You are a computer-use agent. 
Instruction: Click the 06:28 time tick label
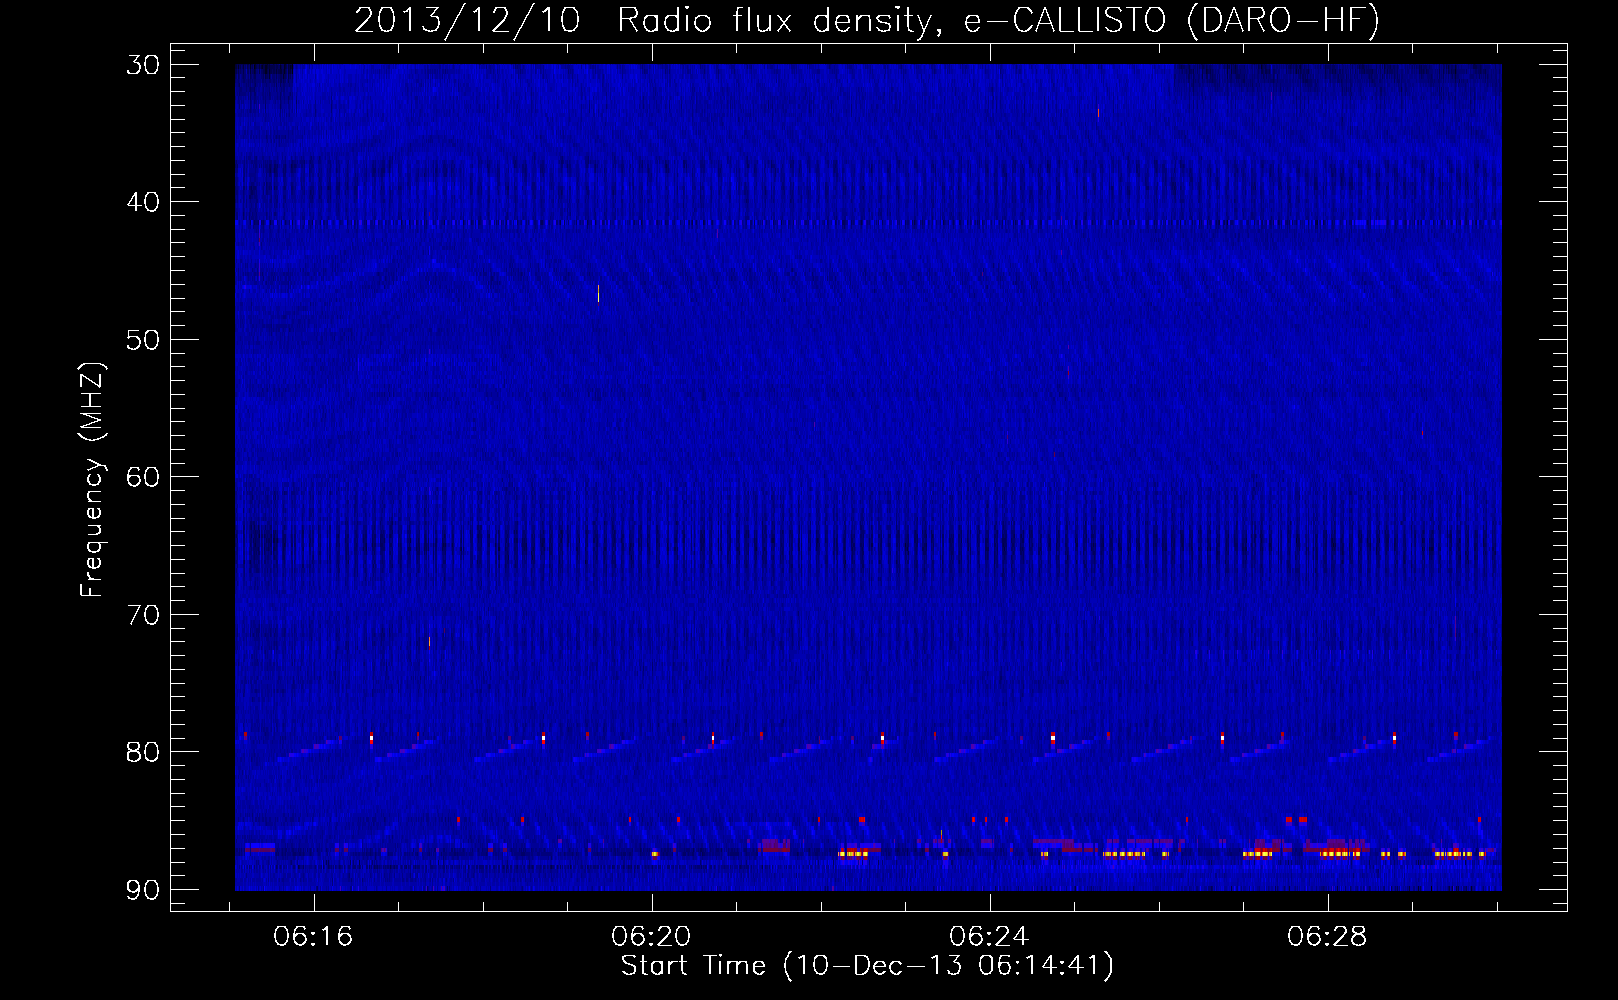click(1328, 937)
